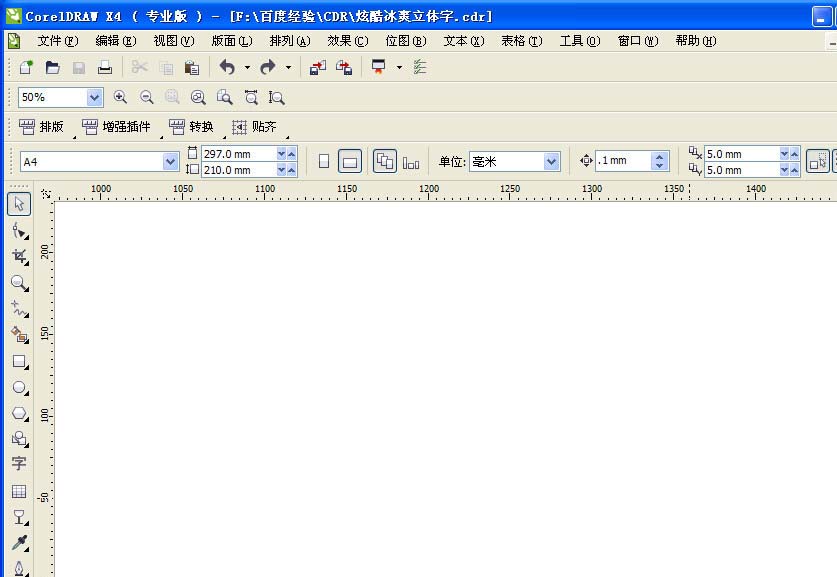
Task: Select the Polygon tool
Action: tap(19, 413)
